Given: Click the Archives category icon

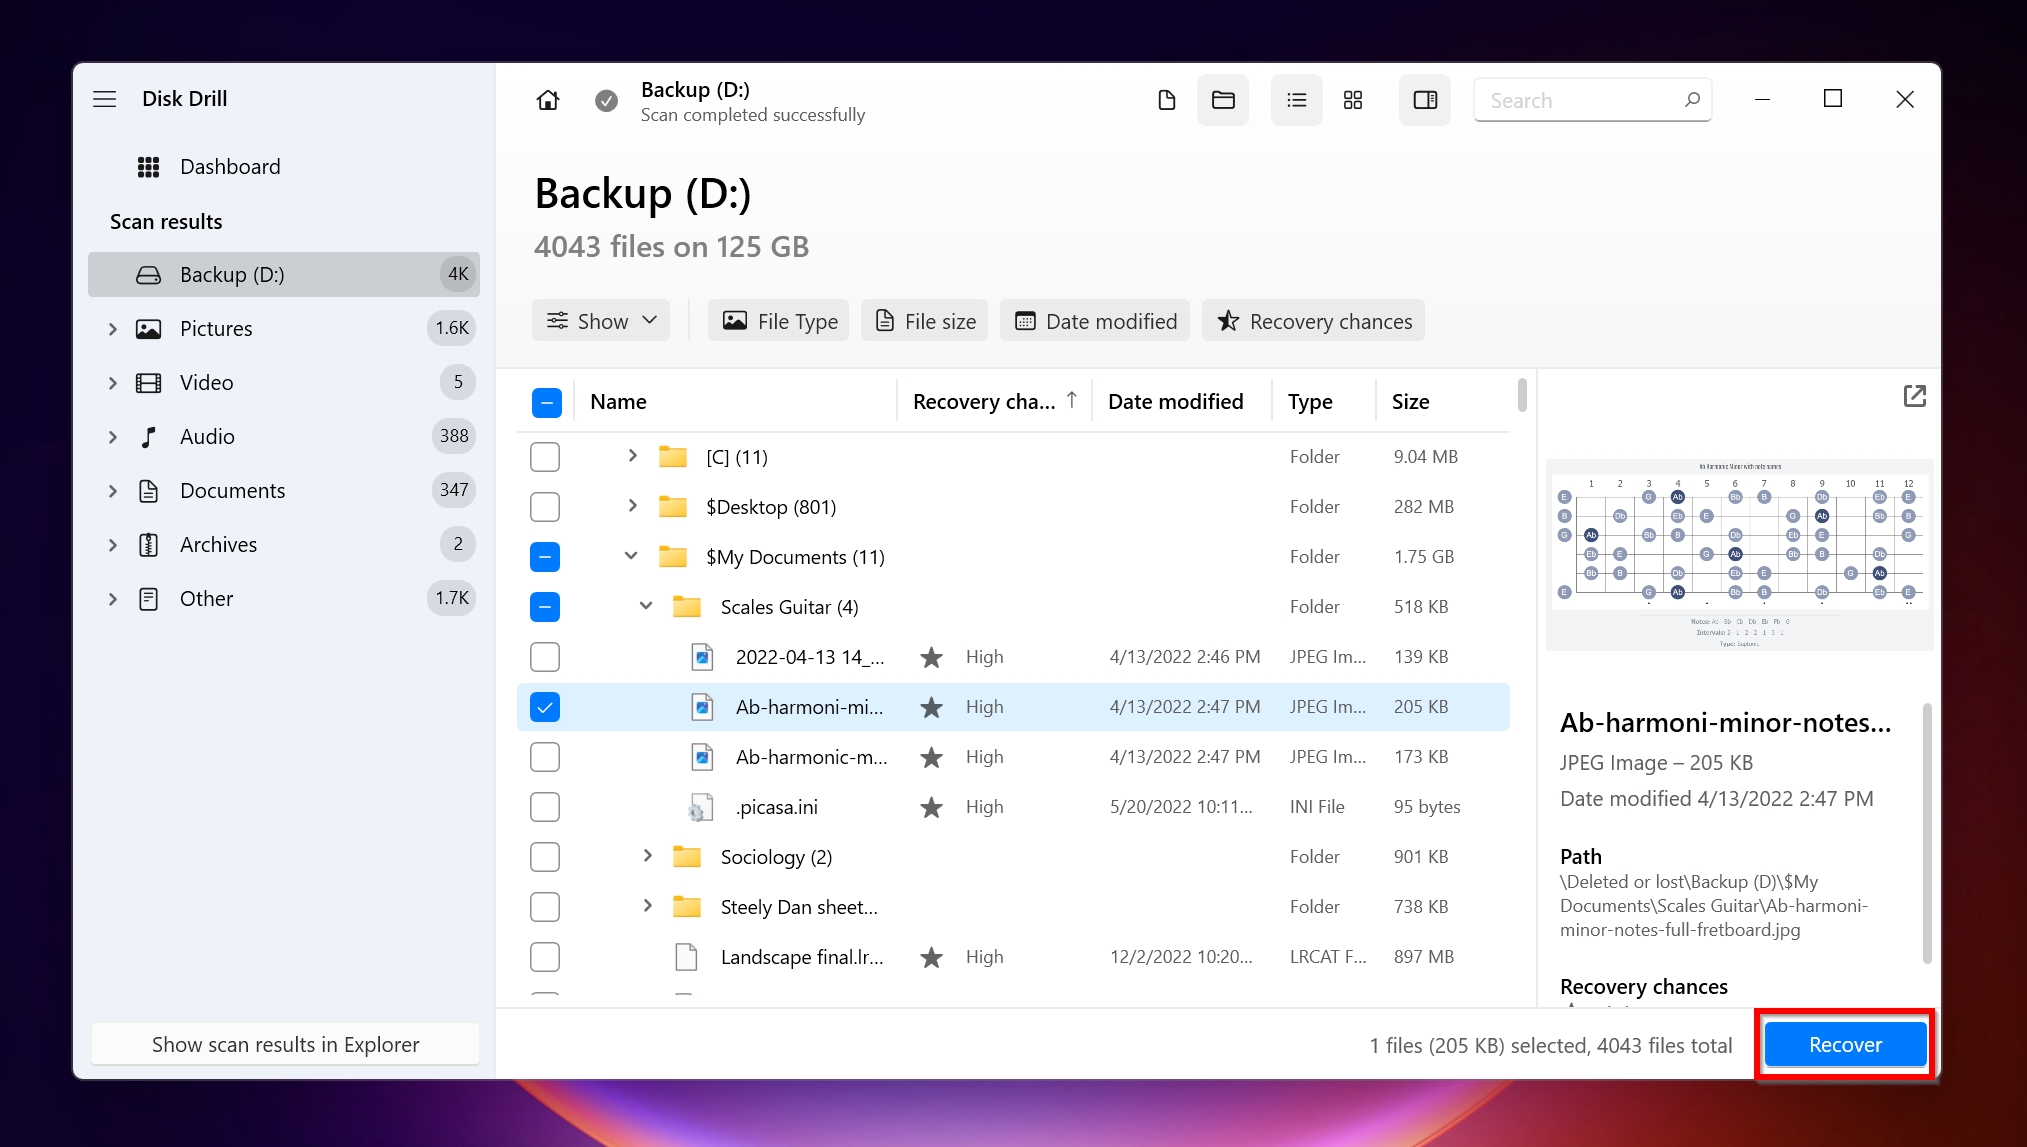Looking at the screenshot, I should (x=148, y=545).
